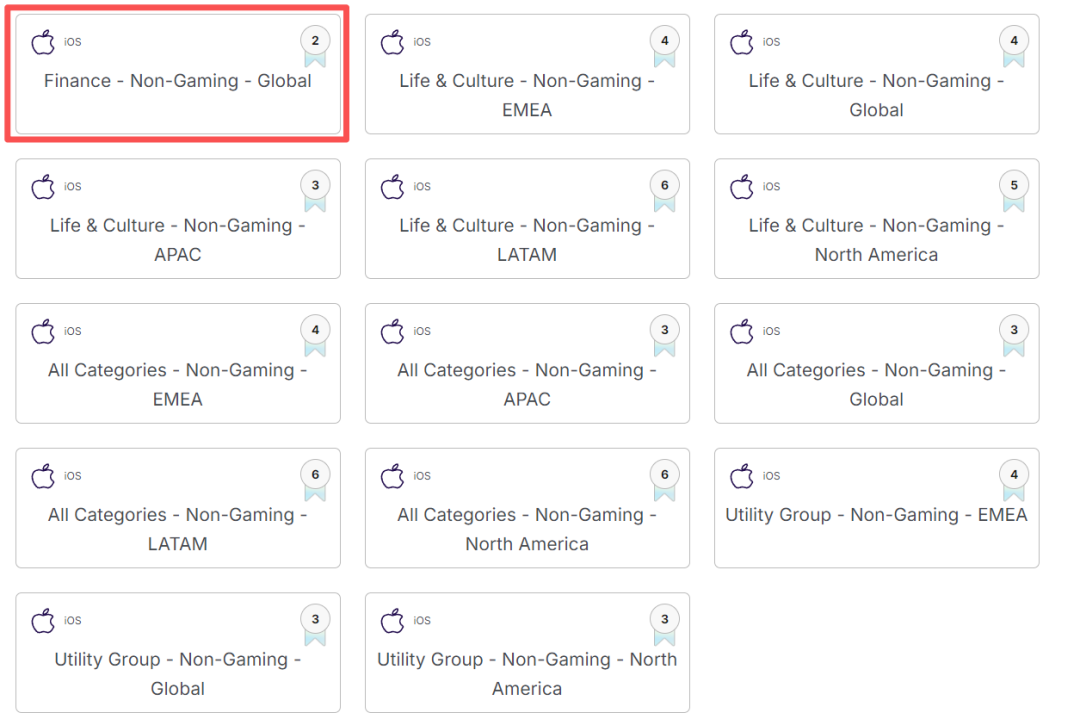The image size is (1080, 719).
Task: Open Life & Culture - Non-Gaming - EMEA title
Action: 527,95
